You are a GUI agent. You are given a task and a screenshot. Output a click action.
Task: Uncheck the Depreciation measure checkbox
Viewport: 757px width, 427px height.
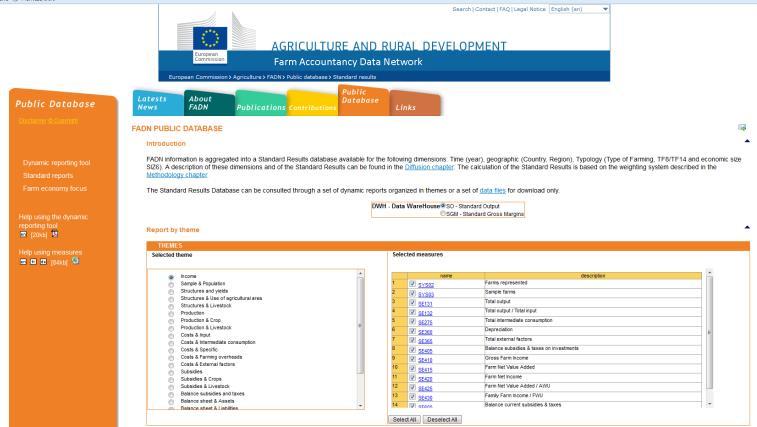coord(412,331)
